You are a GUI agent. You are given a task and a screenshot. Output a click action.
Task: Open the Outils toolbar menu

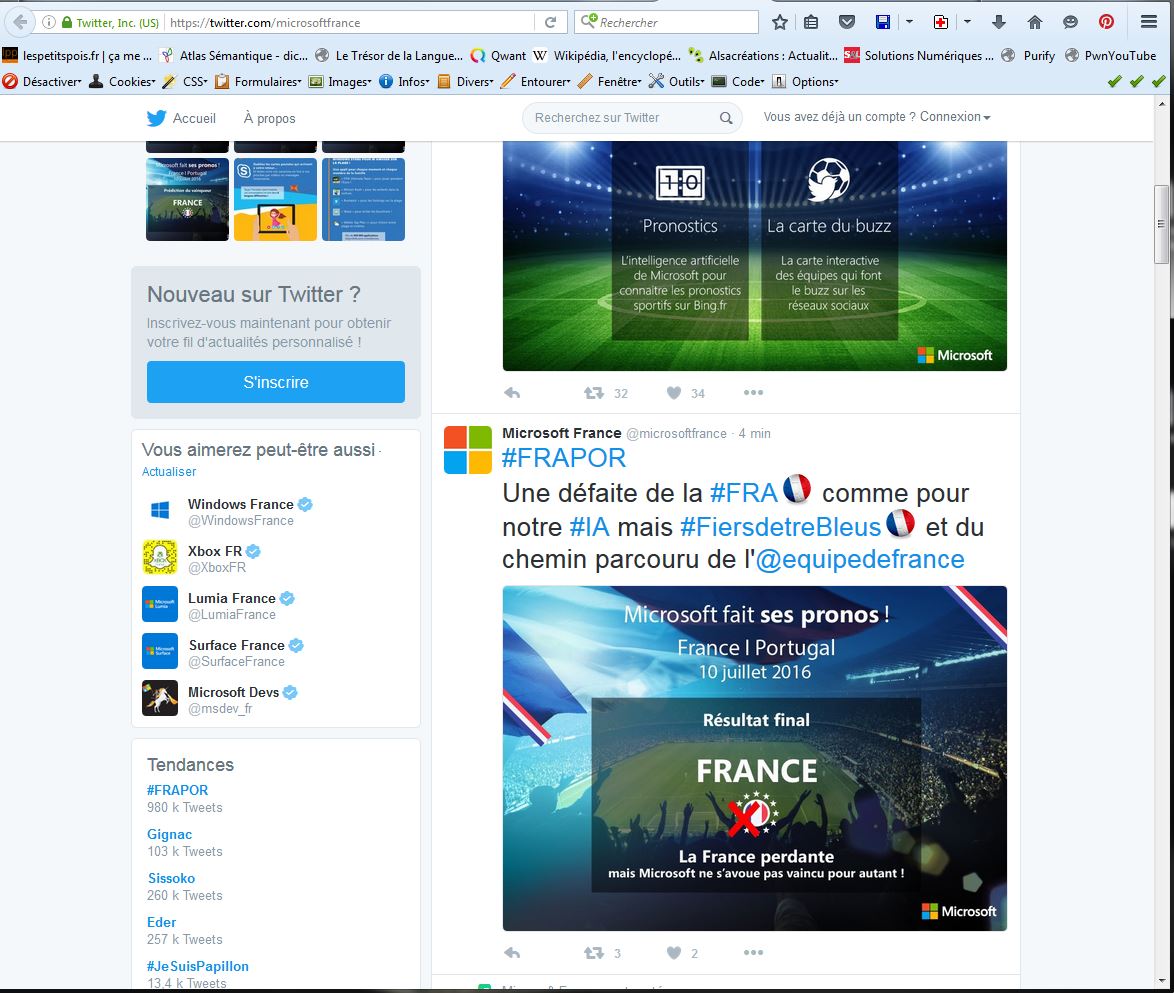click(676, 82)
